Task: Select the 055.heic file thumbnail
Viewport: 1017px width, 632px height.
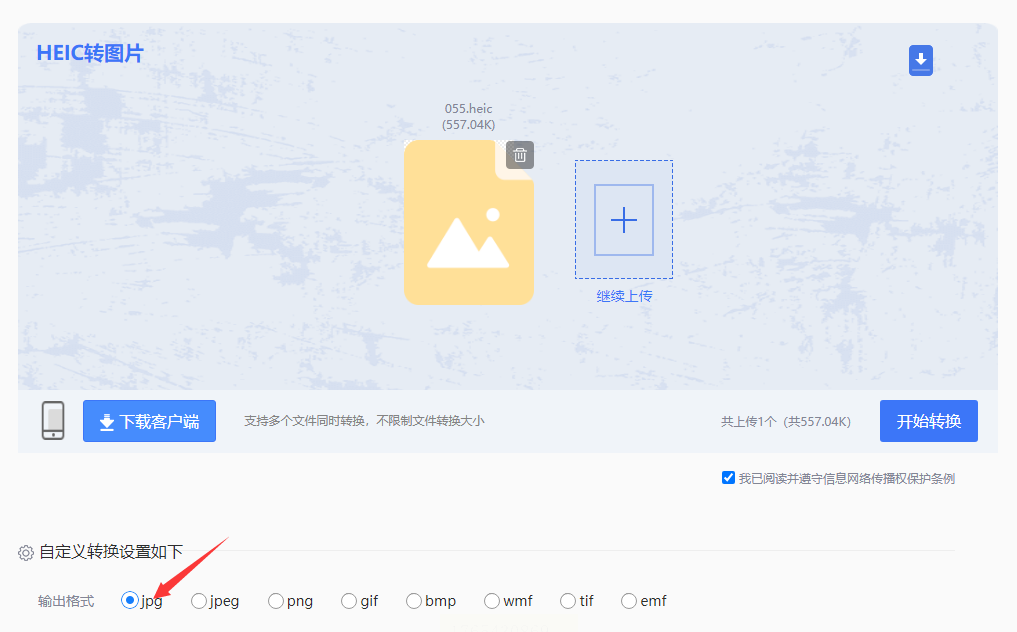Action: (x=469, y=223)
